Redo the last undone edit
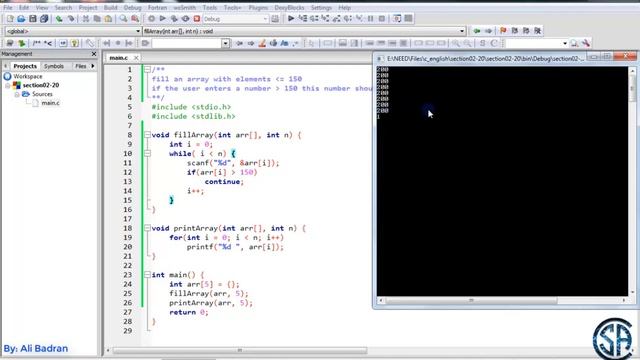Screen dimensions: 640x360 [71, 19]
